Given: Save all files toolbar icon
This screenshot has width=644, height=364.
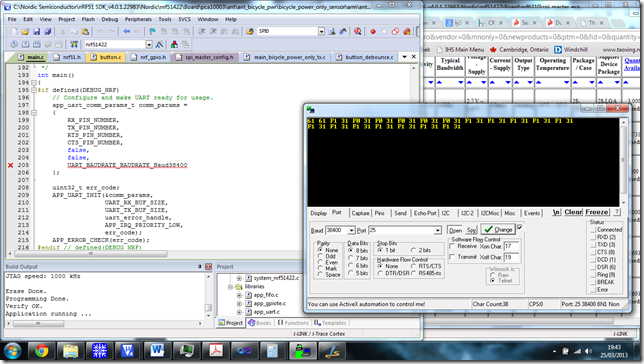Looking at the screenshot, I should pyautogui.click(x=48, y=31).
